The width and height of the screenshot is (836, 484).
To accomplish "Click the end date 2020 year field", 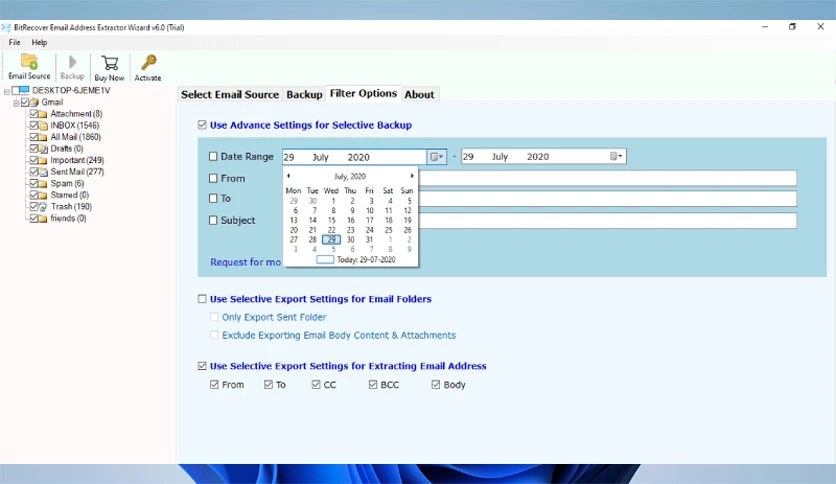I will 537,156.
